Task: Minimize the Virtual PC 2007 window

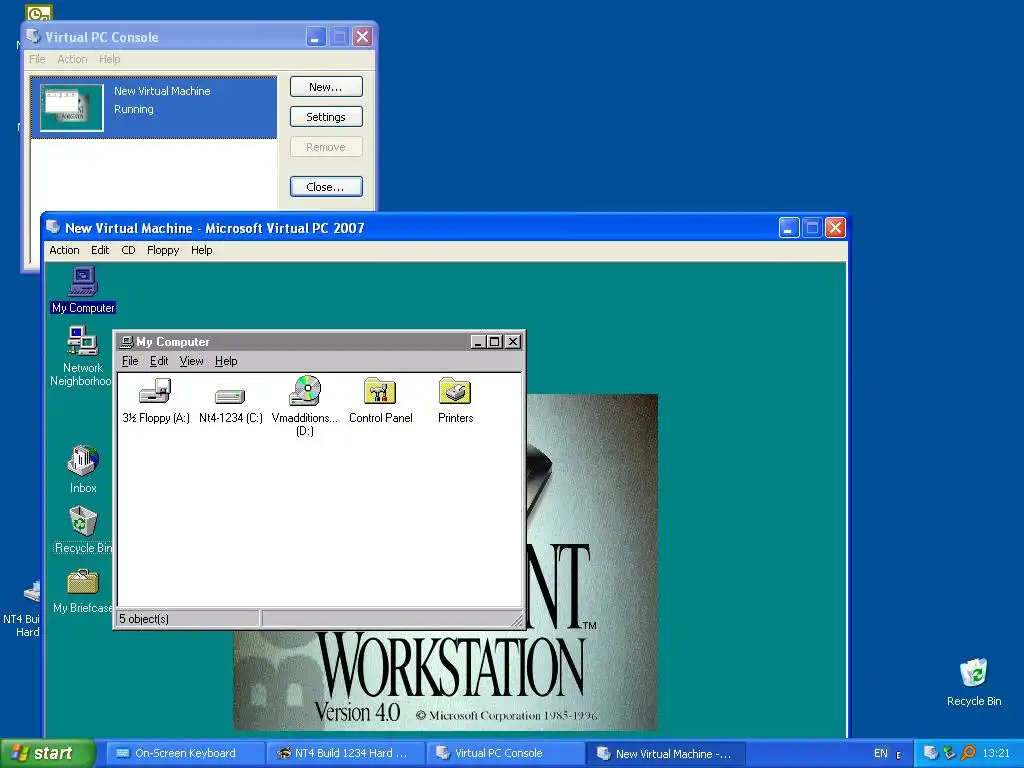Action: (x=789, y=227)
